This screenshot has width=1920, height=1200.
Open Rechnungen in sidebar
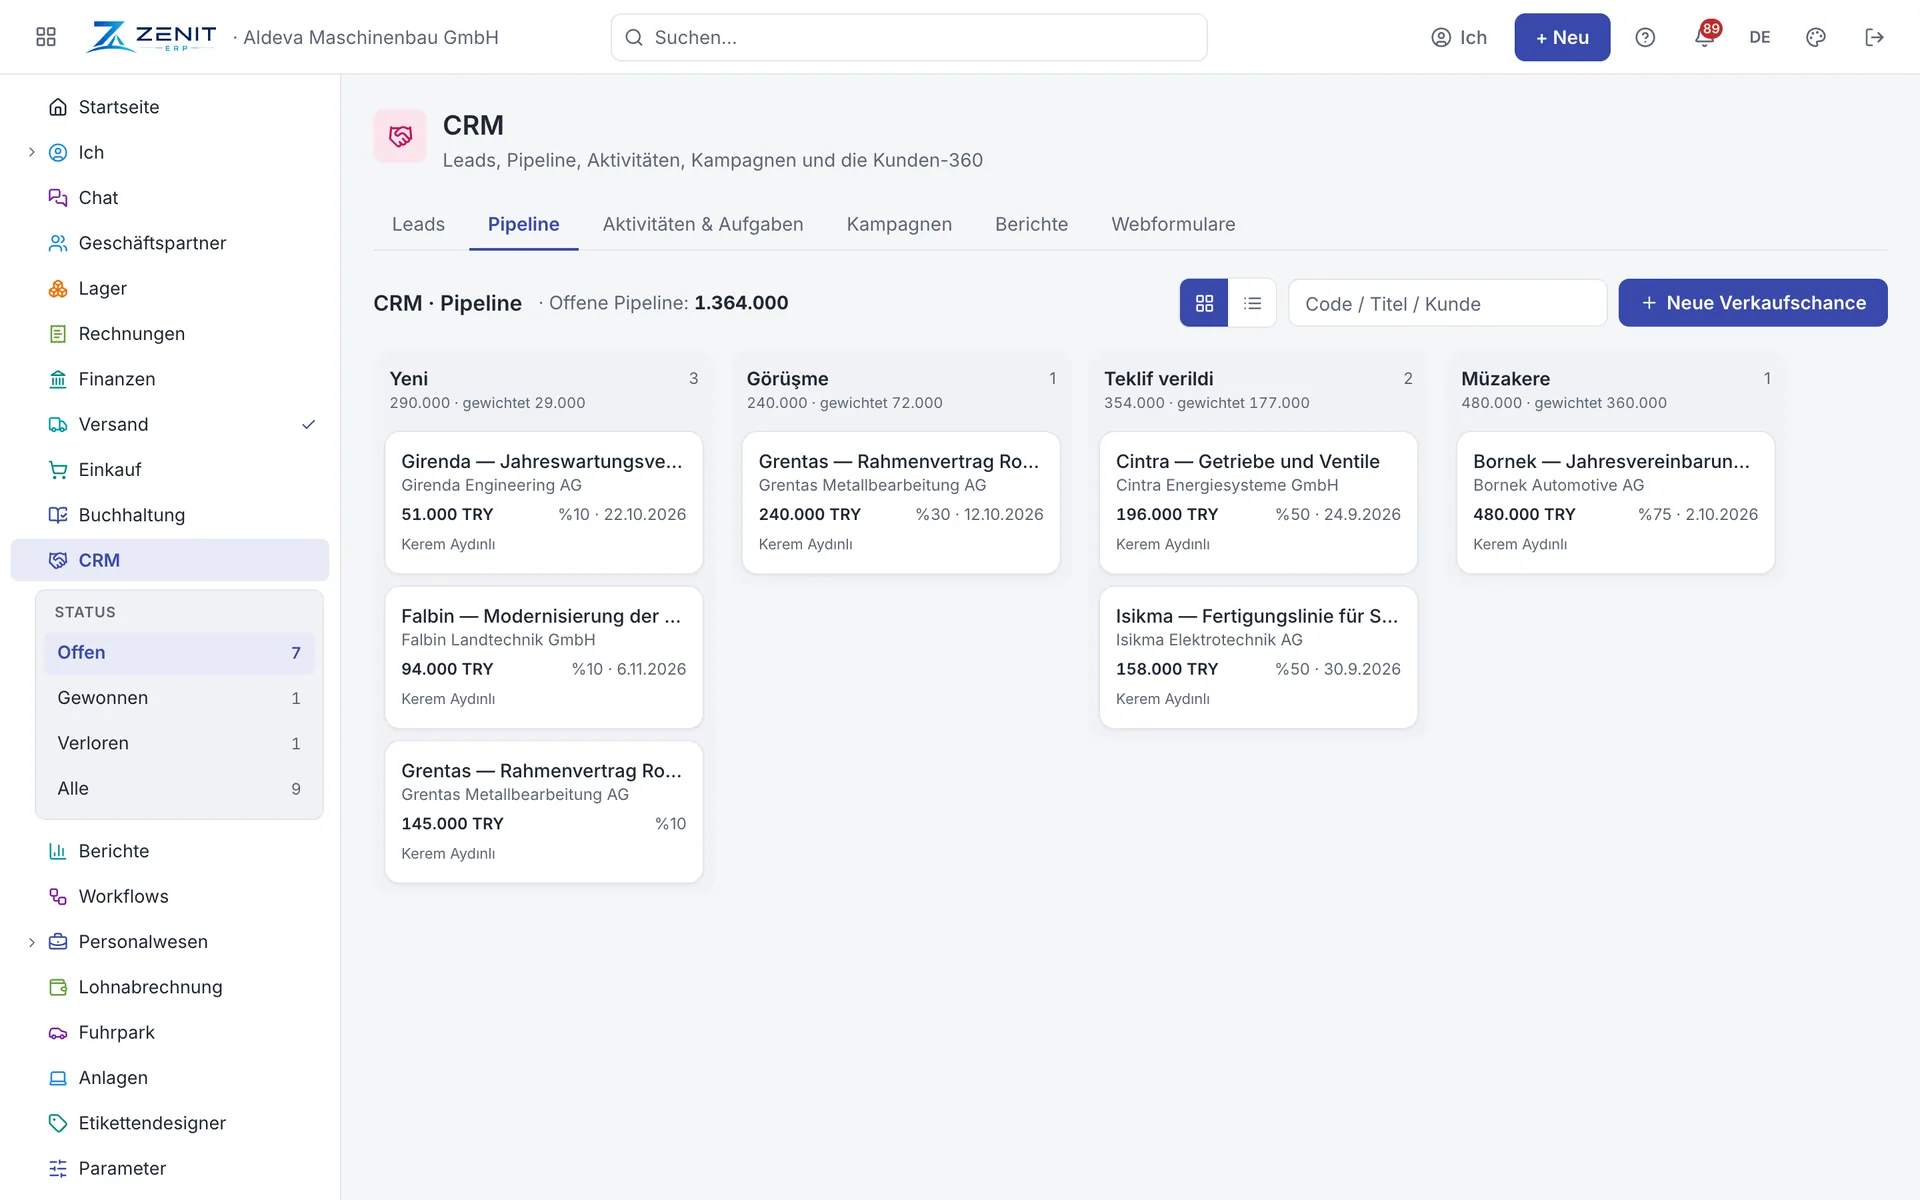point(170,334)
